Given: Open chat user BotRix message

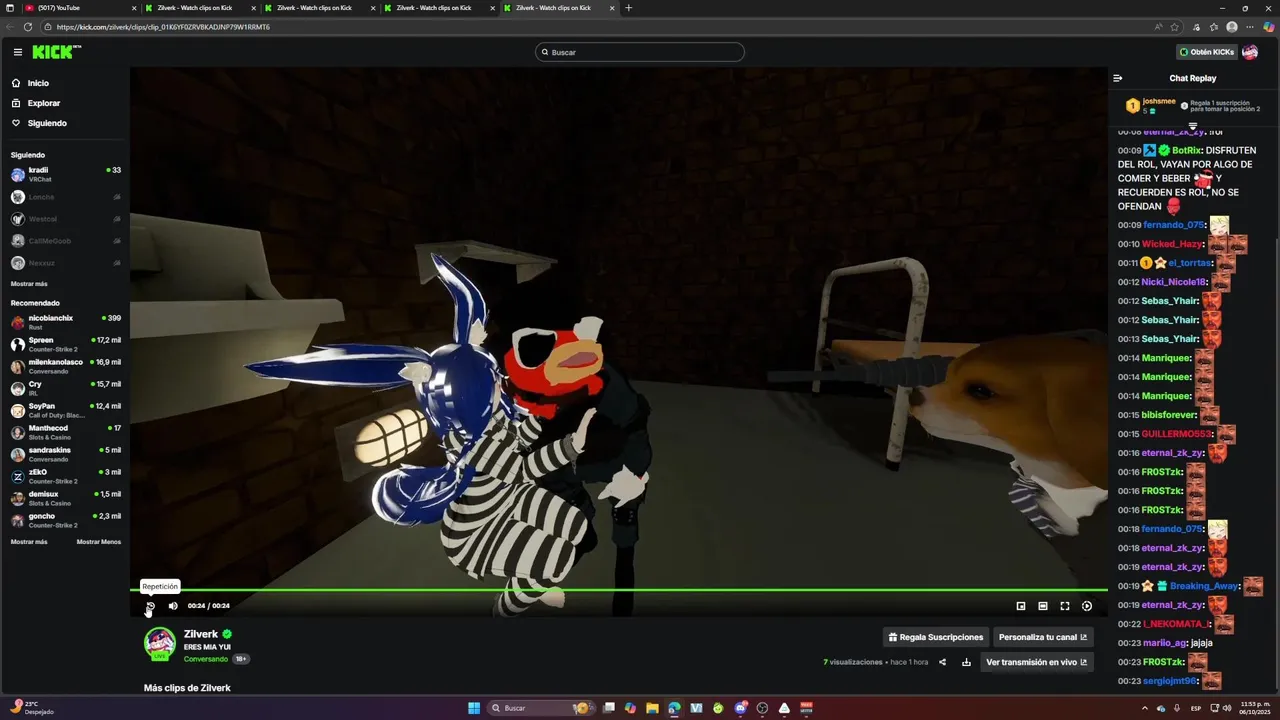Looking at the screenshot, I should (1188, 150).
